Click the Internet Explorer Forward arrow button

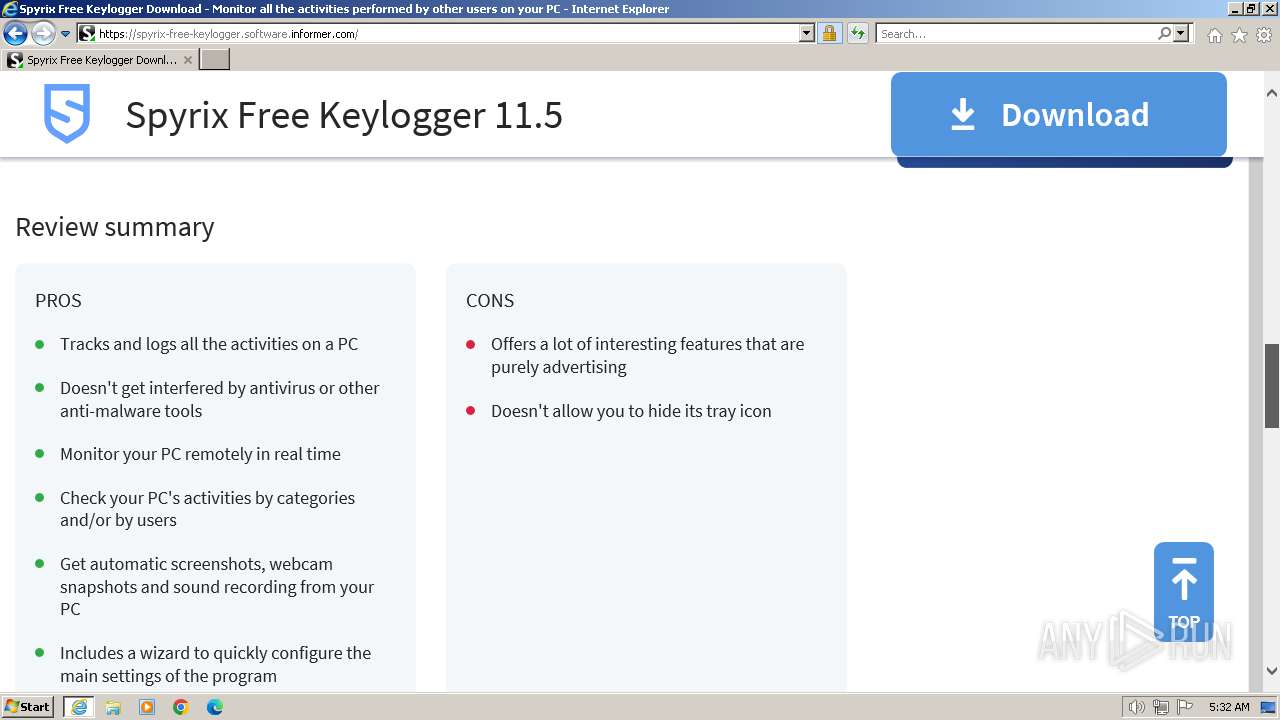coord(43,34)
